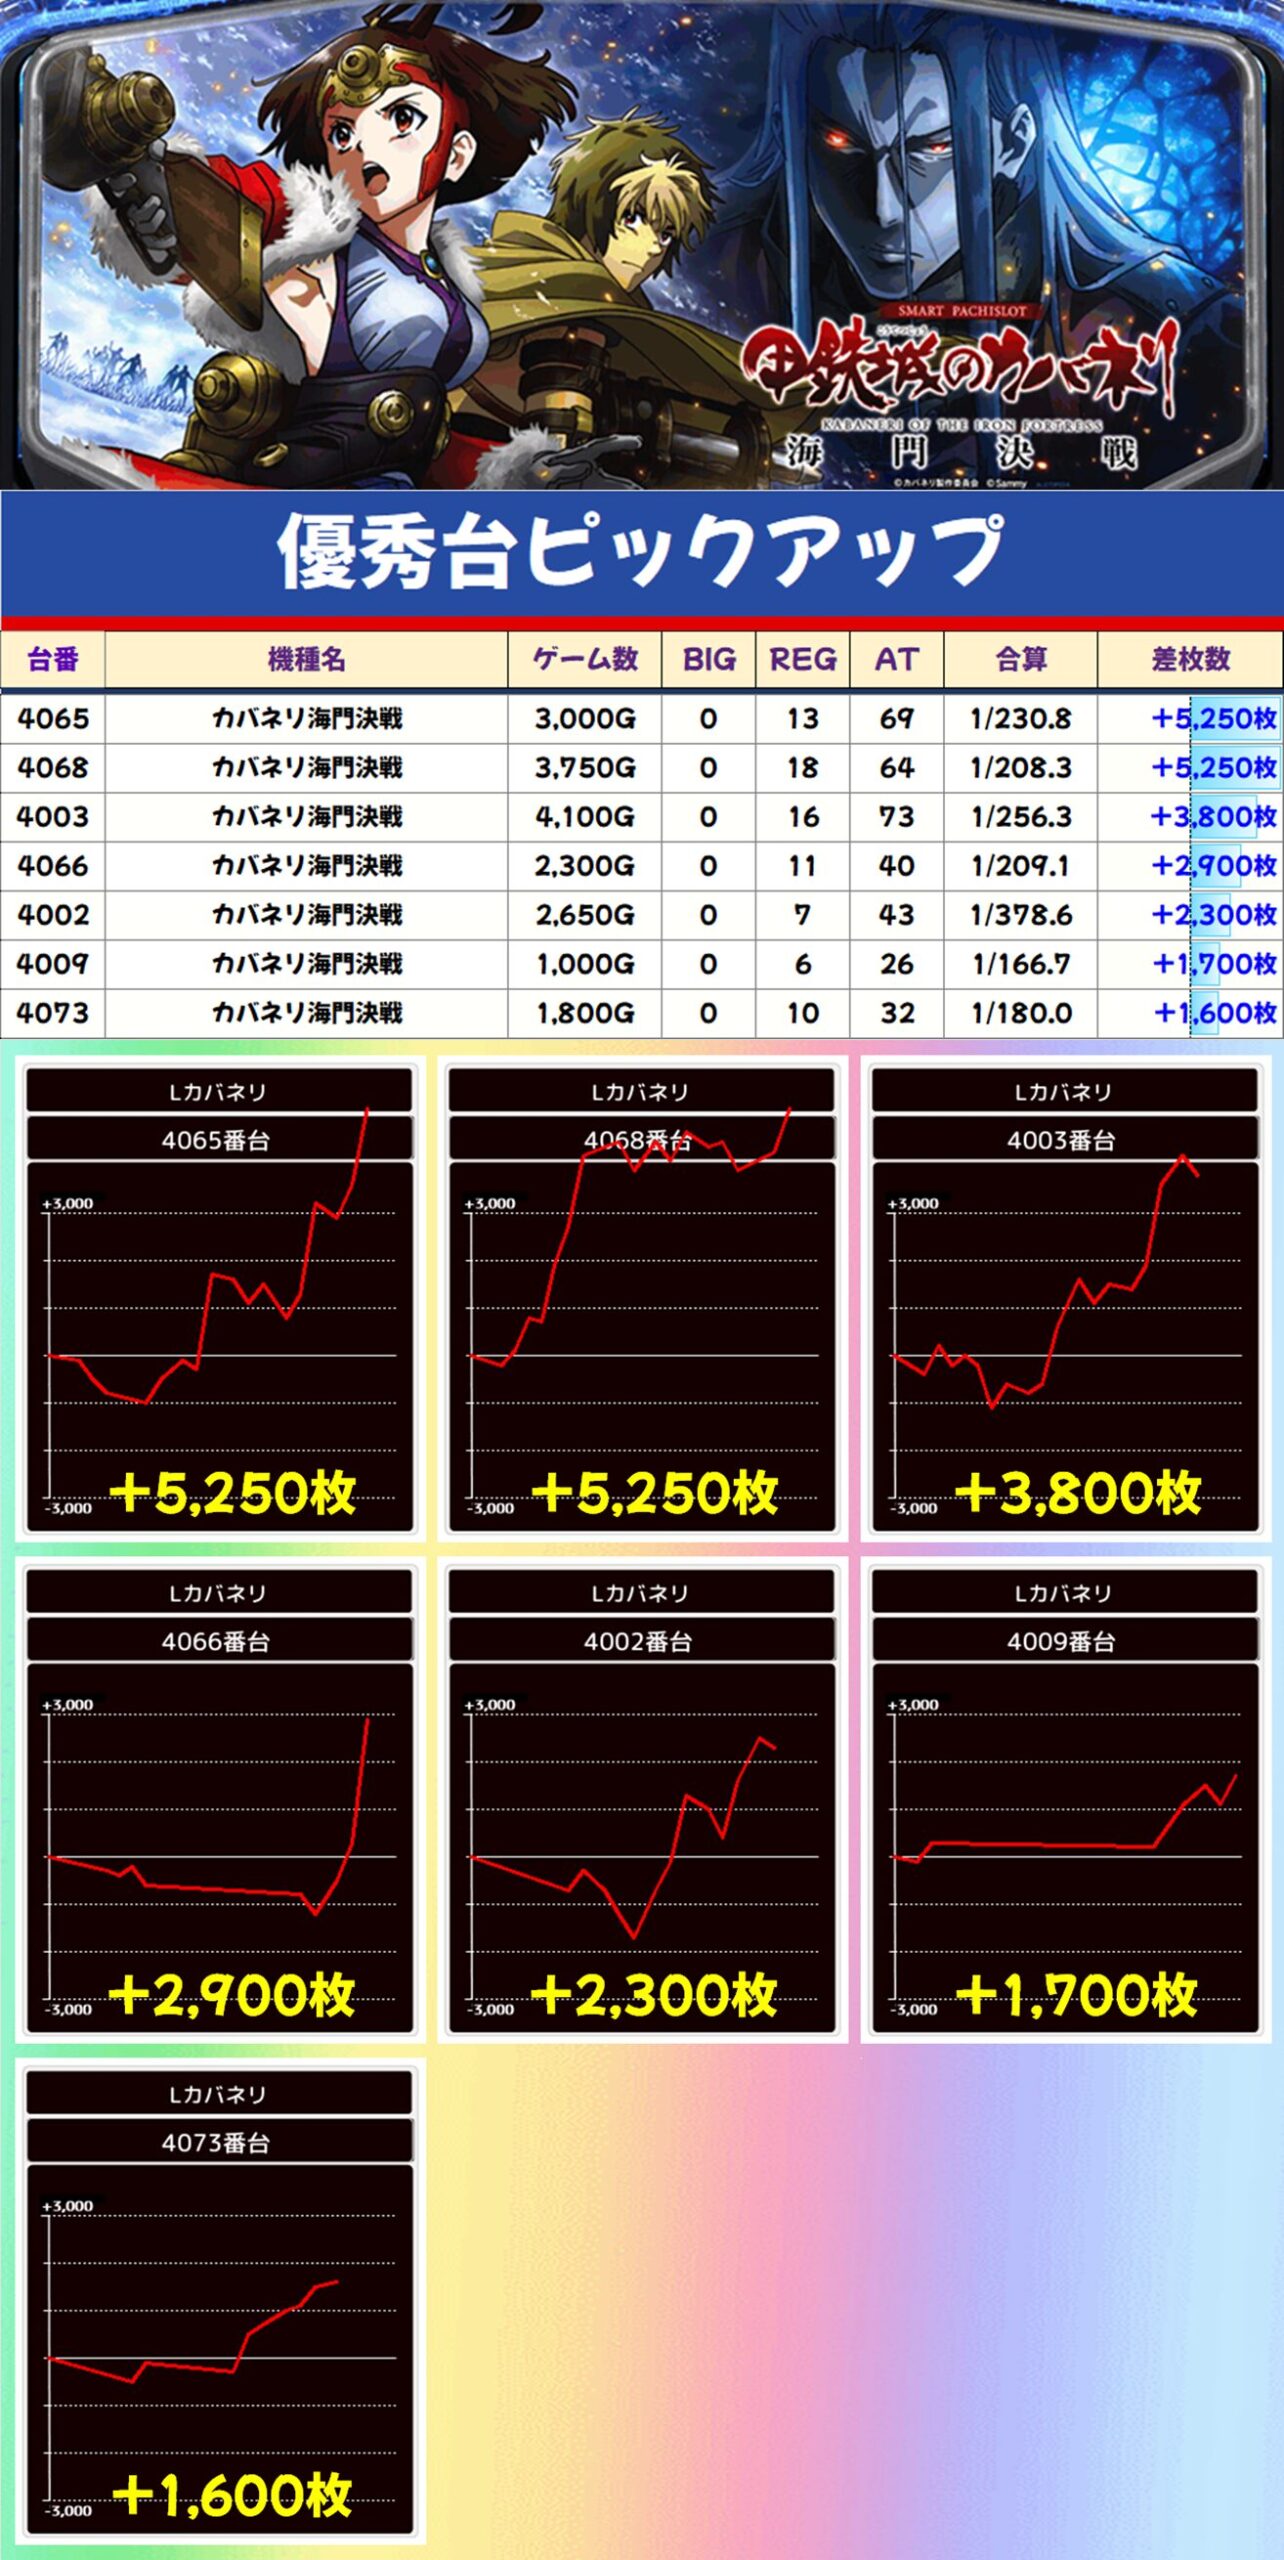Open the 4009番台 slump graph
1284x2560 pixels.
(x=1064, y=1801)
